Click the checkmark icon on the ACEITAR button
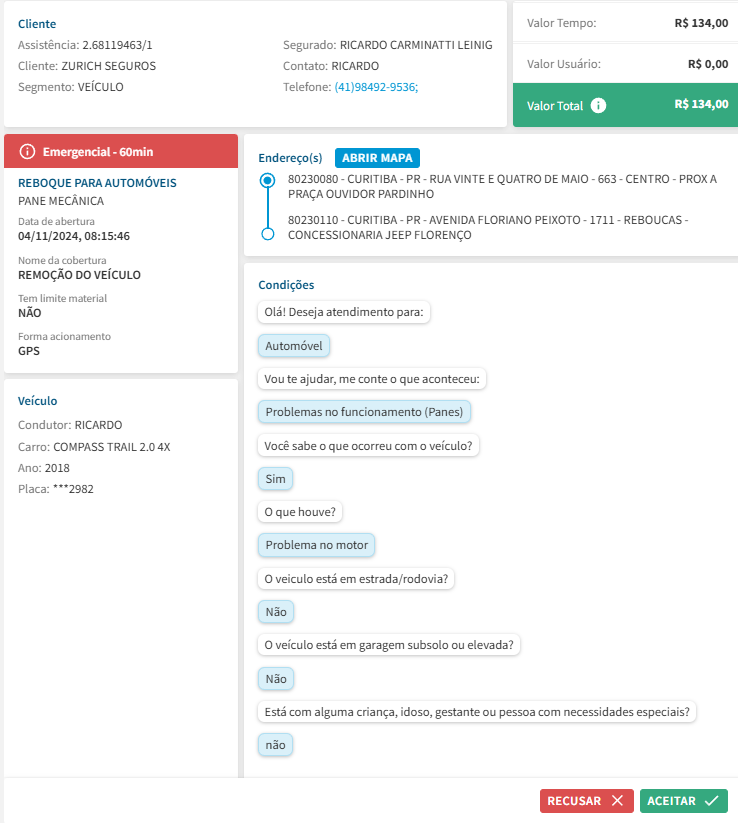The width and height of the screenshot is (738, 823). (x=711, y=801)
